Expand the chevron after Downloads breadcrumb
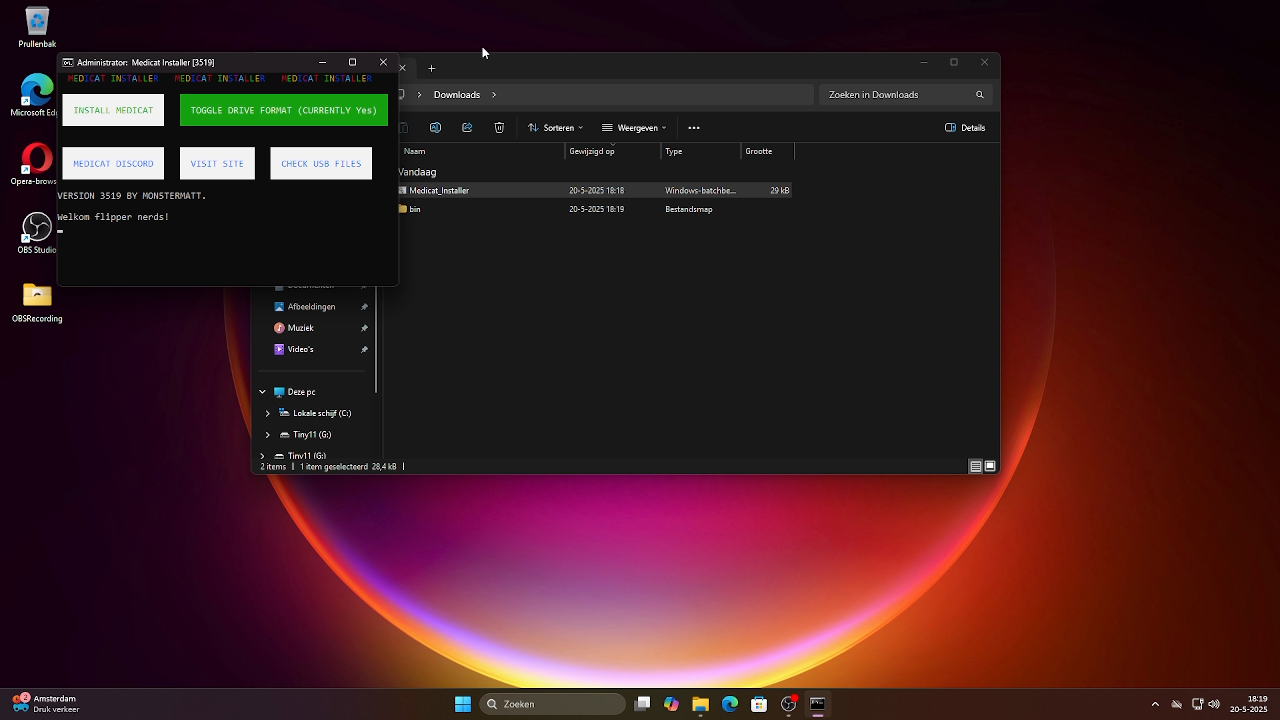The height and width of the screenshot is (720, 1280). (494, 95)
